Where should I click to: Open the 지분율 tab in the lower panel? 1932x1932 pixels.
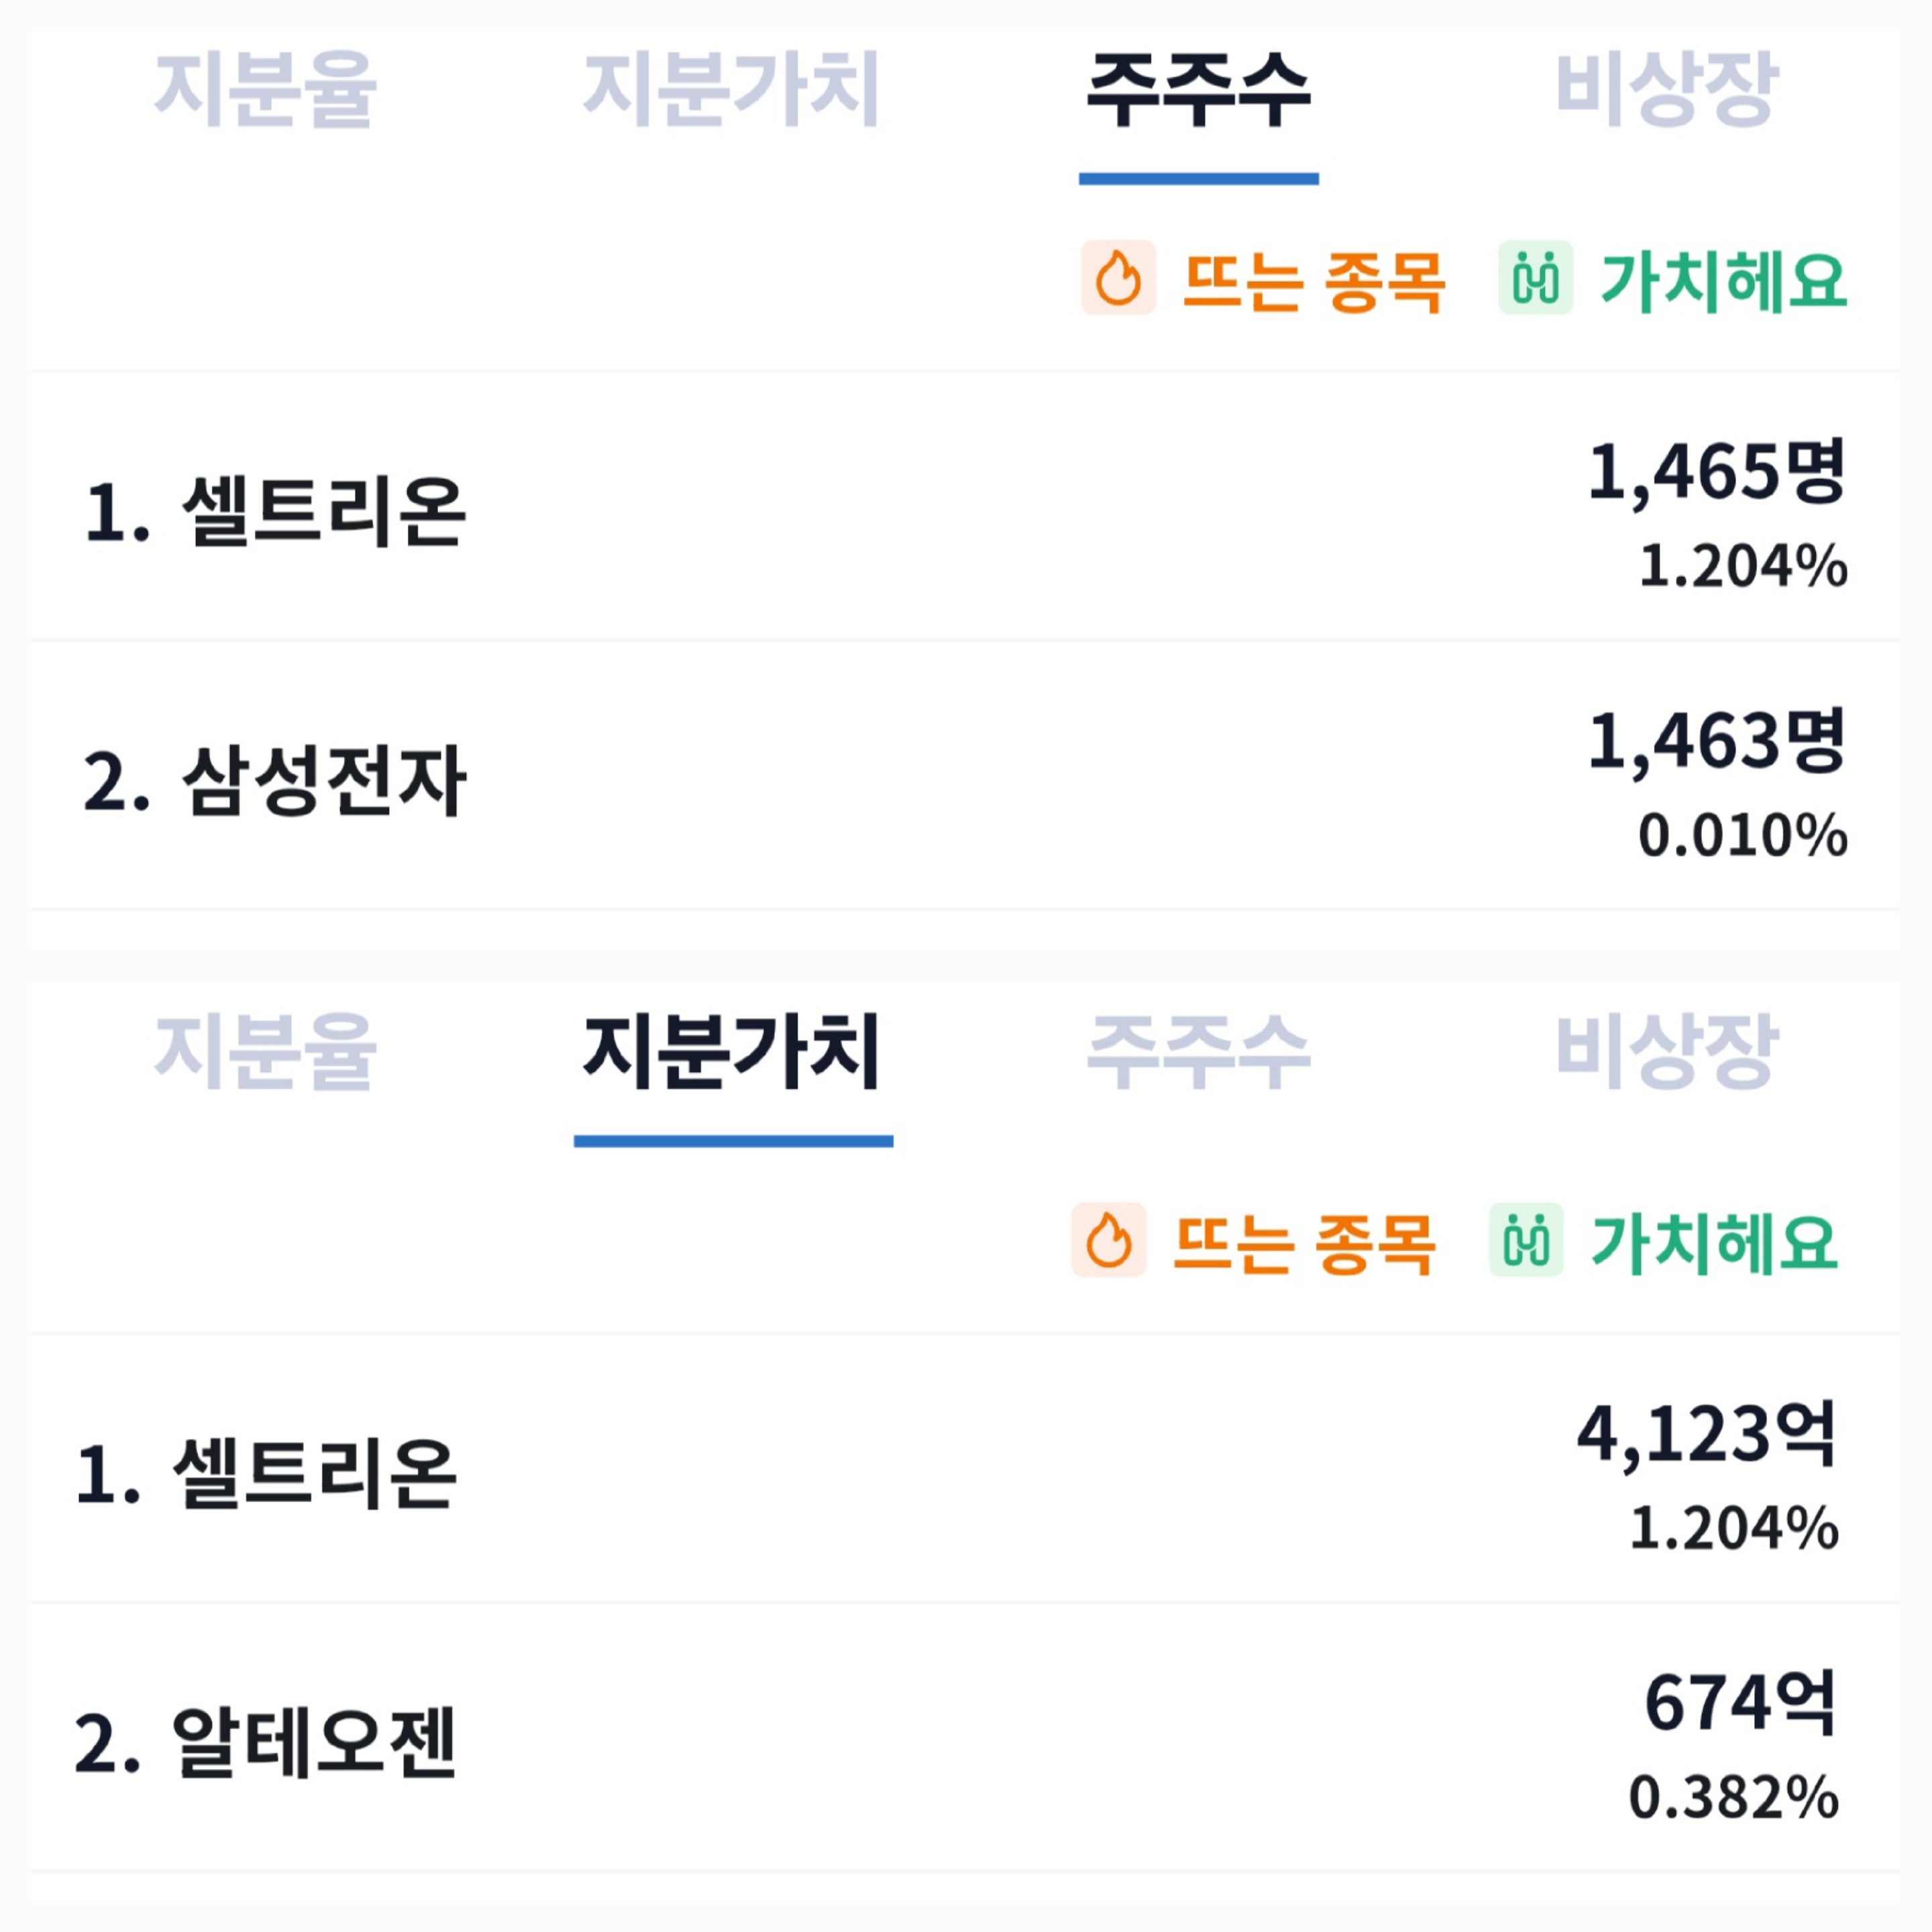click(x=265, y=1051)
